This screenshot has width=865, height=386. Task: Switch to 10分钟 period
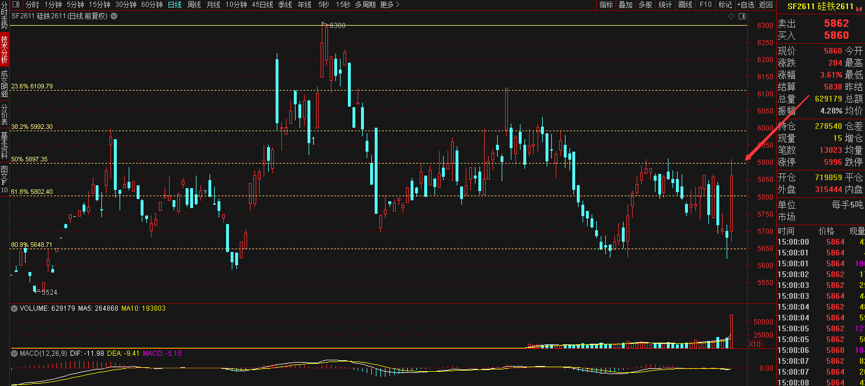(236, 5)
